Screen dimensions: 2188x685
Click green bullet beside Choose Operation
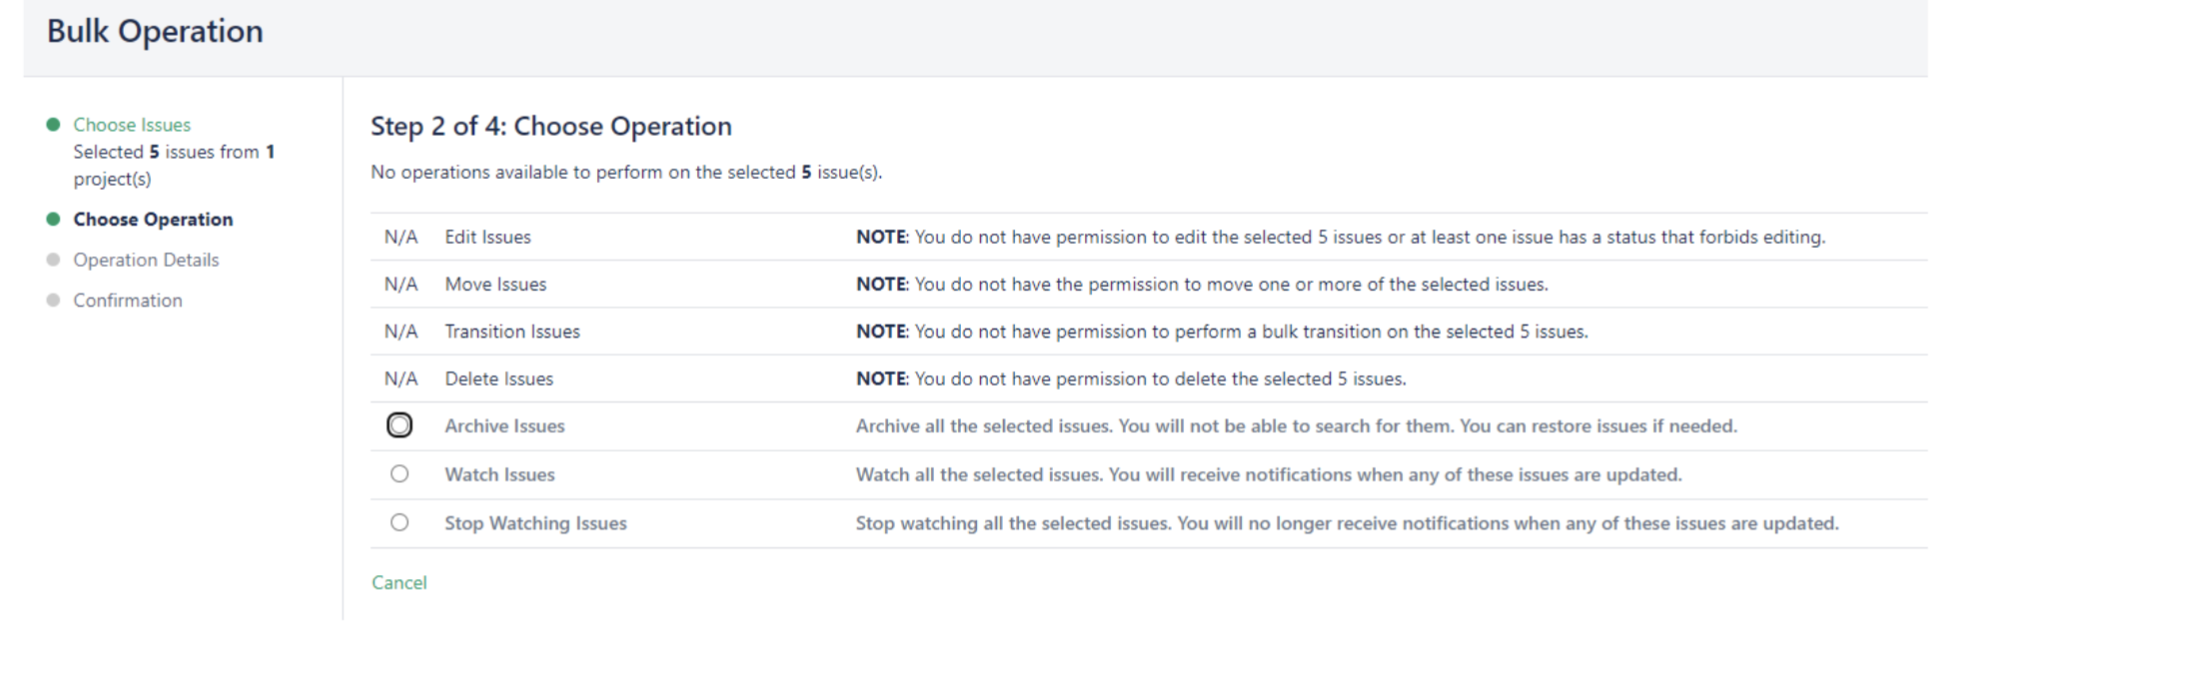click(53, 219)
